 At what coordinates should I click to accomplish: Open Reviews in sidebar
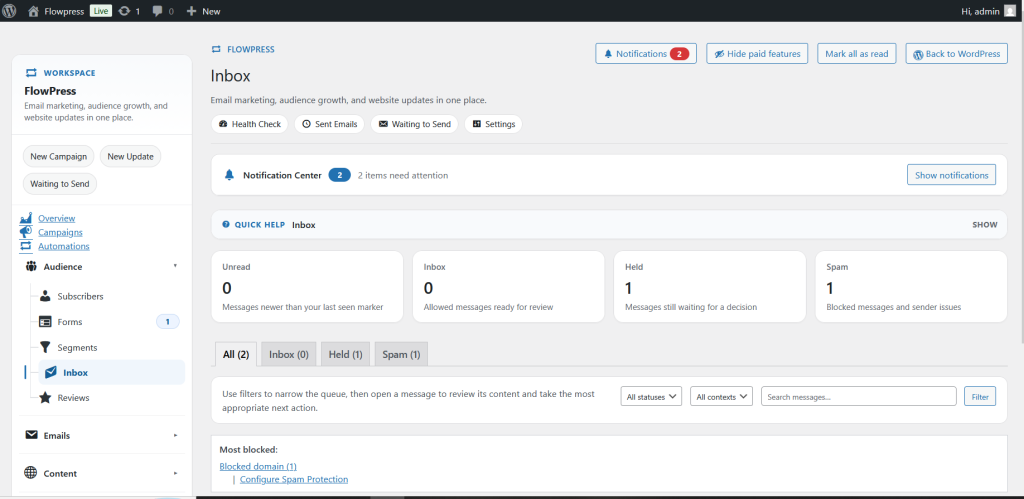(x=73, y=397)
